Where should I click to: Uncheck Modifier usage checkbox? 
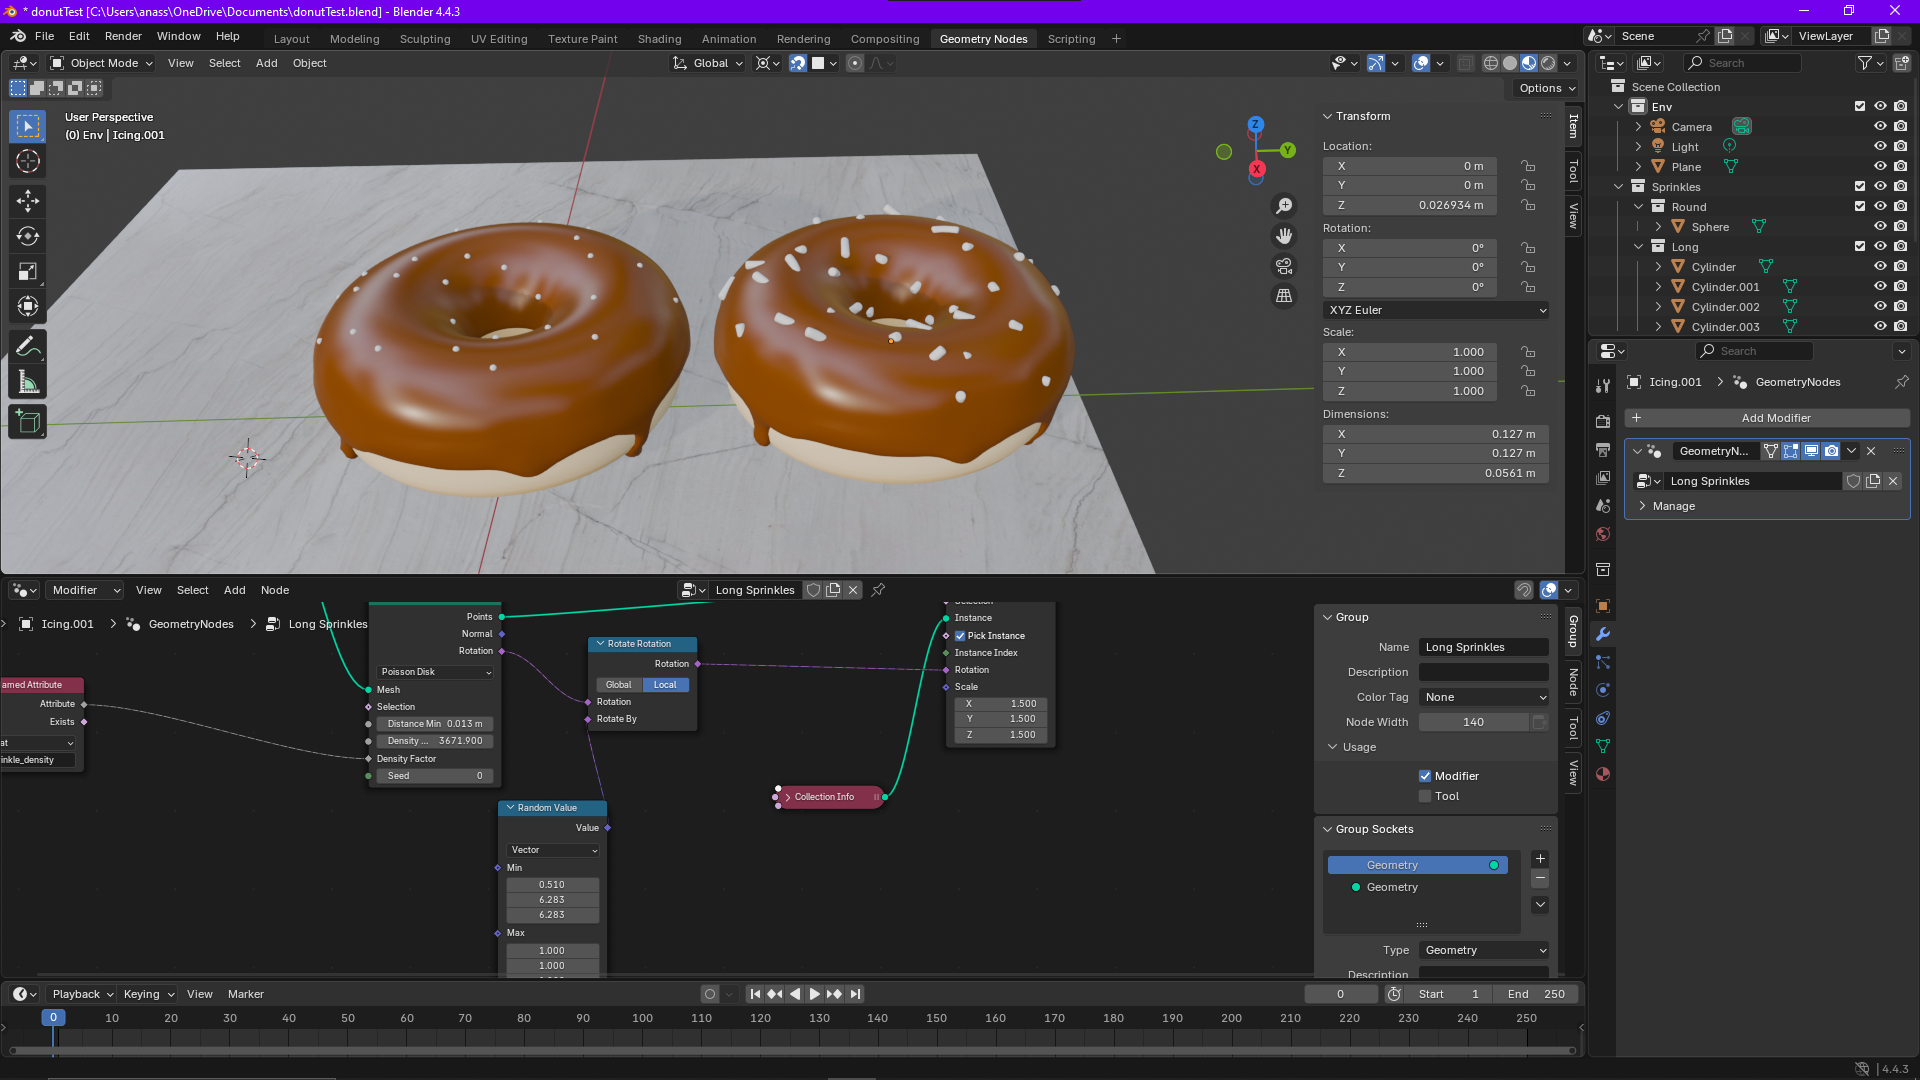(1425, 776)
